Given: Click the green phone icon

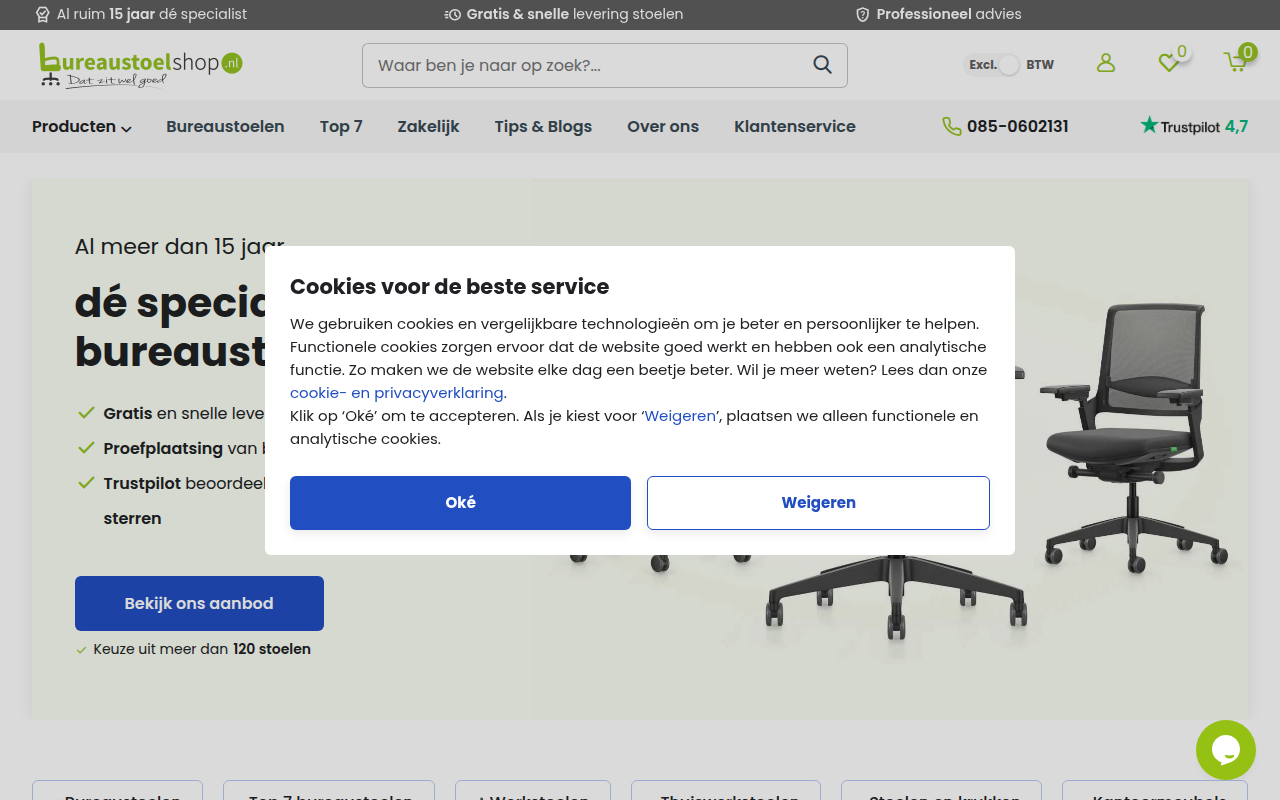Looking at the screenshot, I should pos(951,126).
